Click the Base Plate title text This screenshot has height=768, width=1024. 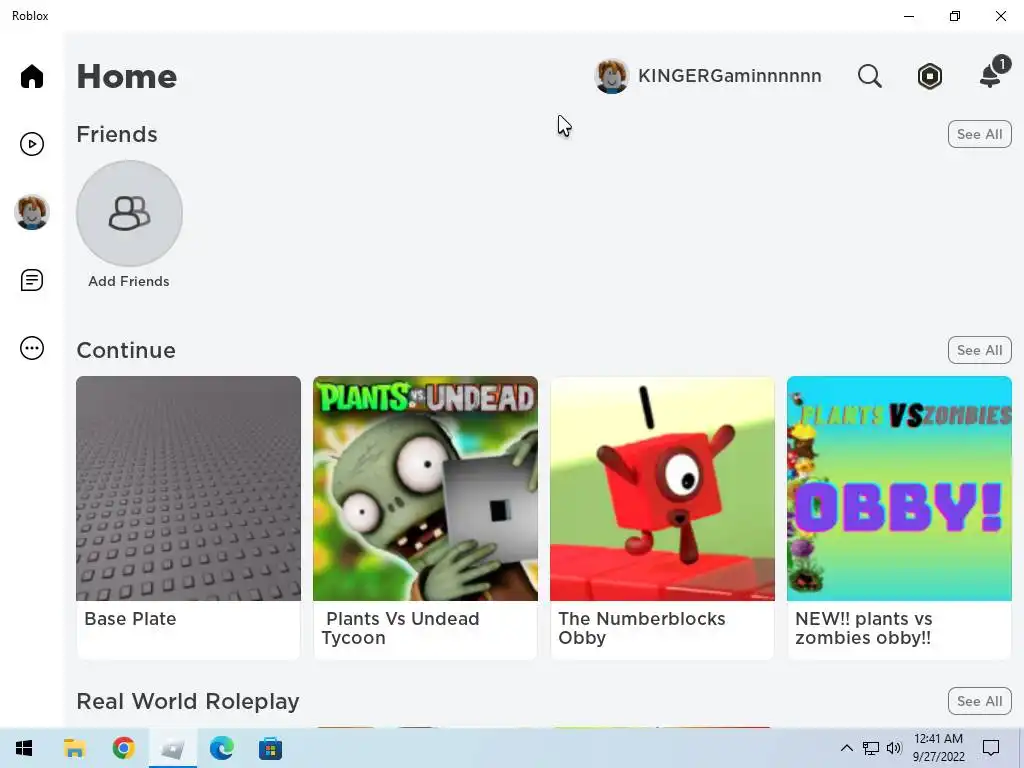click(130, 618)
